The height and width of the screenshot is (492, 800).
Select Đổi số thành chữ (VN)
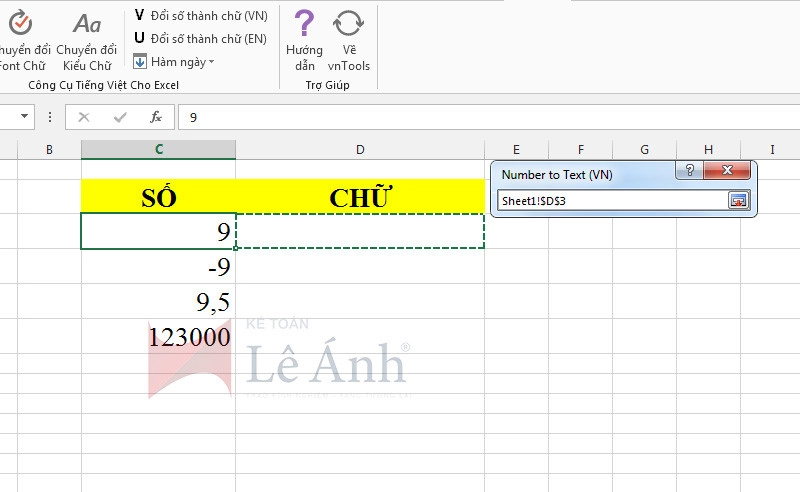[201, 16]
